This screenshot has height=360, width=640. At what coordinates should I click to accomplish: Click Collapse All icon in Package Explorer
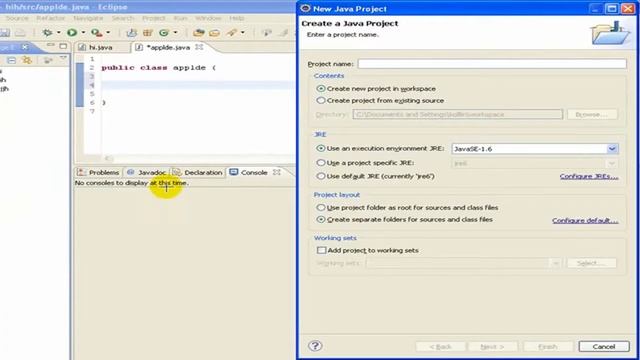11,61
